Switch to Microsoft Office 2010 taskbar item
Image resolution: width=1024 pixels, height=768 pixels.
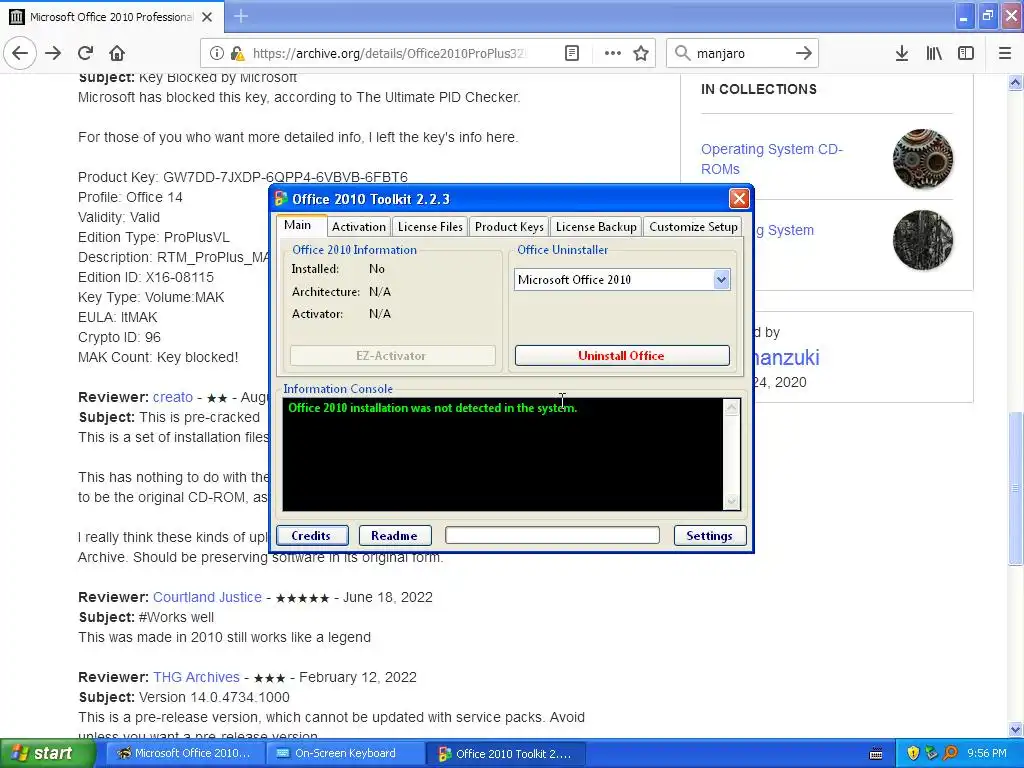point(184,754)
